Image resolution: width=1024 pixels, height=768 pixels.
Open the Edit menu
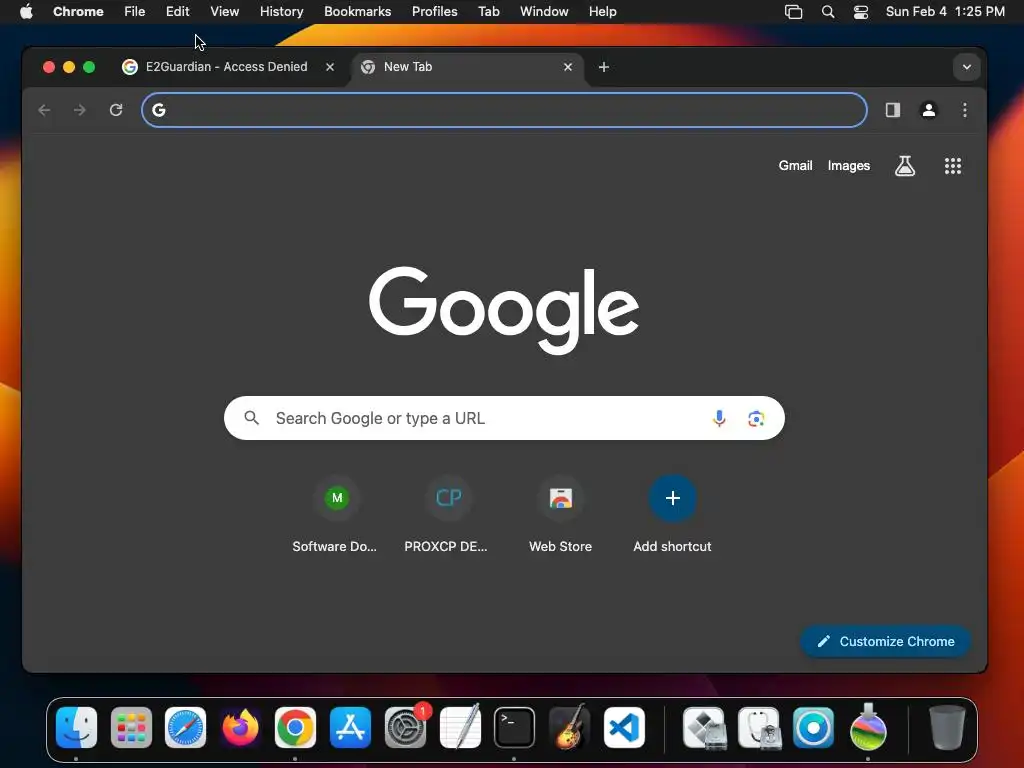(177, 12)
